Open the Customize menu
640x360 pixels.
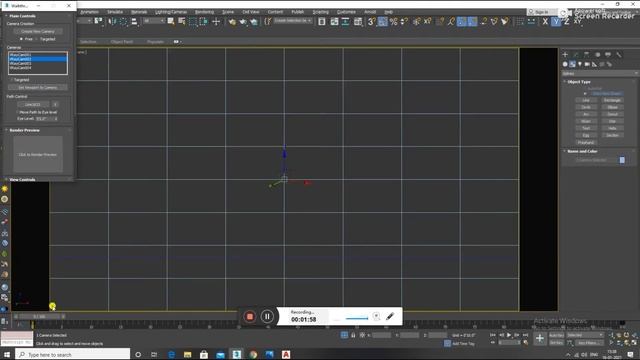(x=346, y=12)
